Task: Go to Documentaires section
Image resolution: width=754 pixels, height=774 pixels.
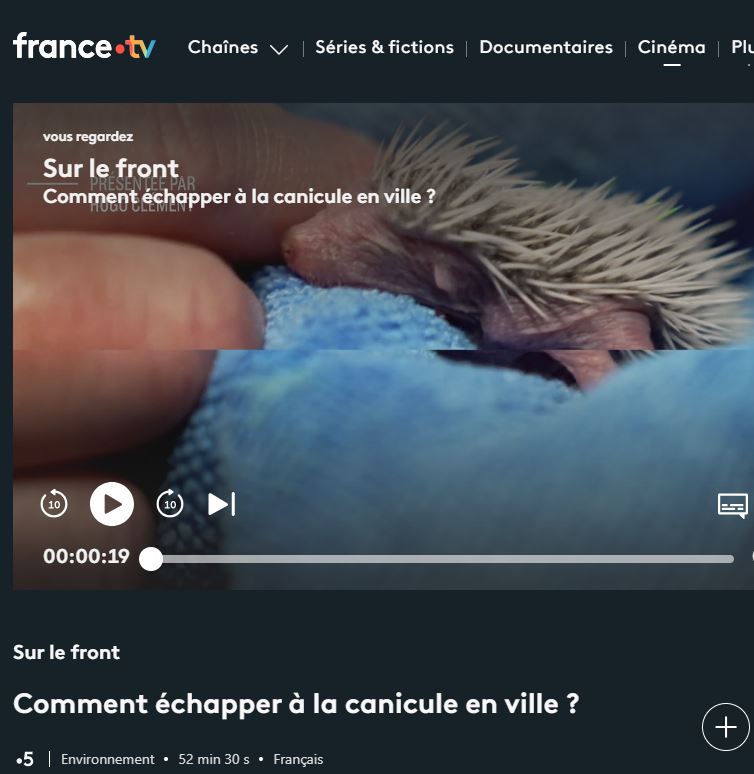Action: tap(546, 47)
